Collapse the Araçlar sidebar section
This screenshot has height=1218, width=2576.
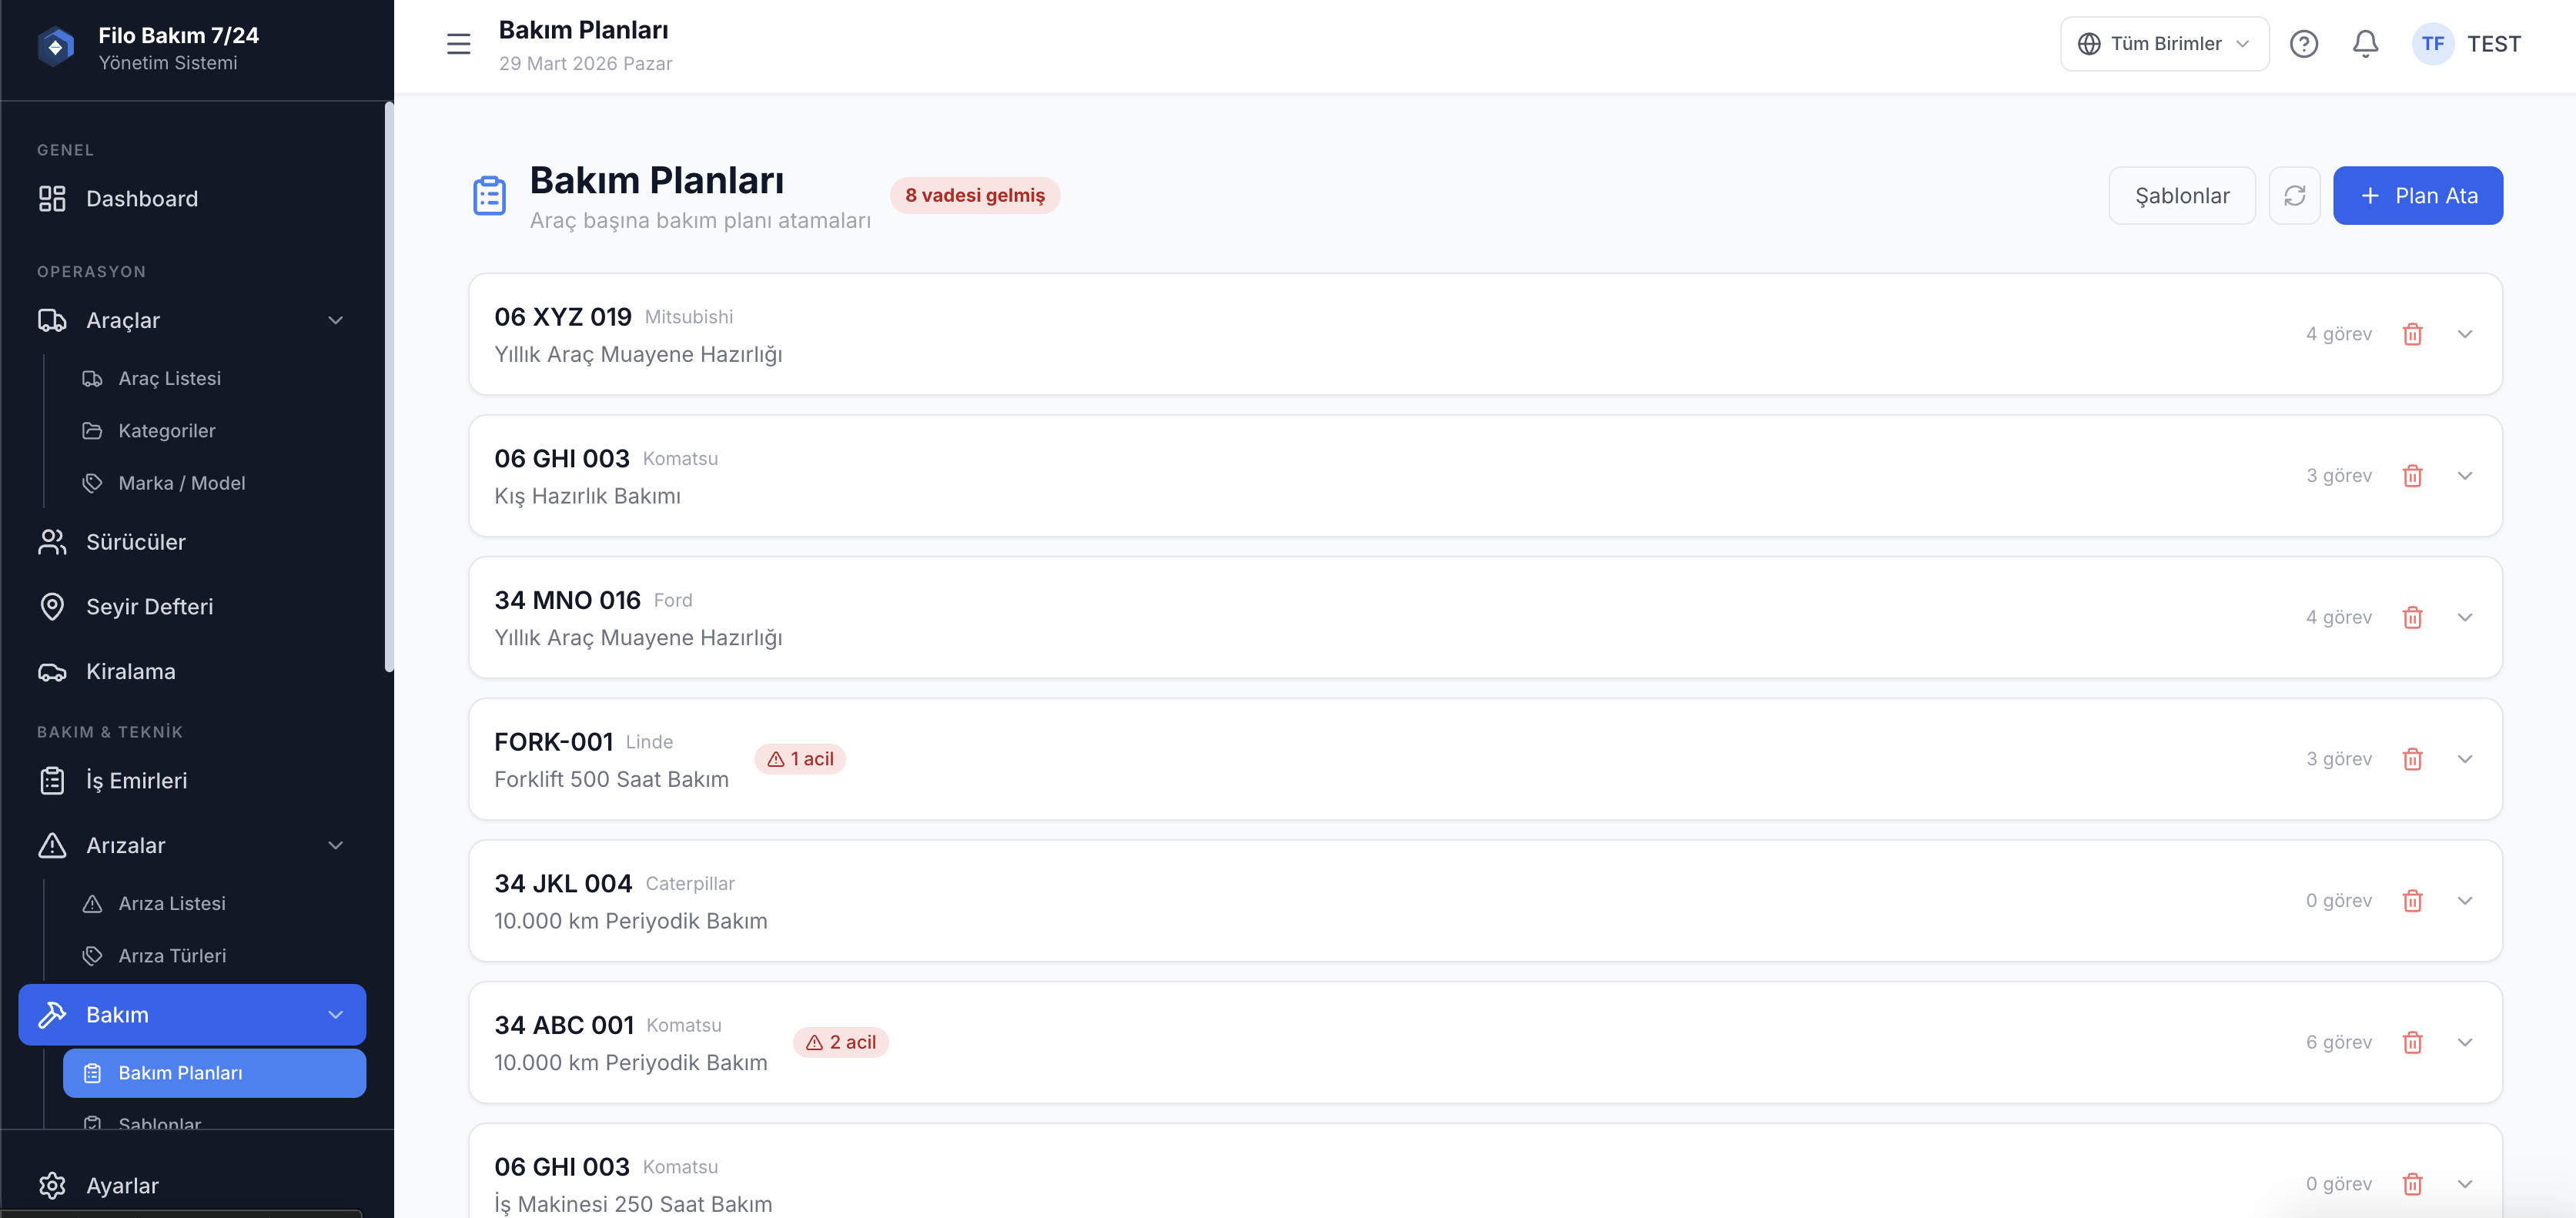[336, 320]
